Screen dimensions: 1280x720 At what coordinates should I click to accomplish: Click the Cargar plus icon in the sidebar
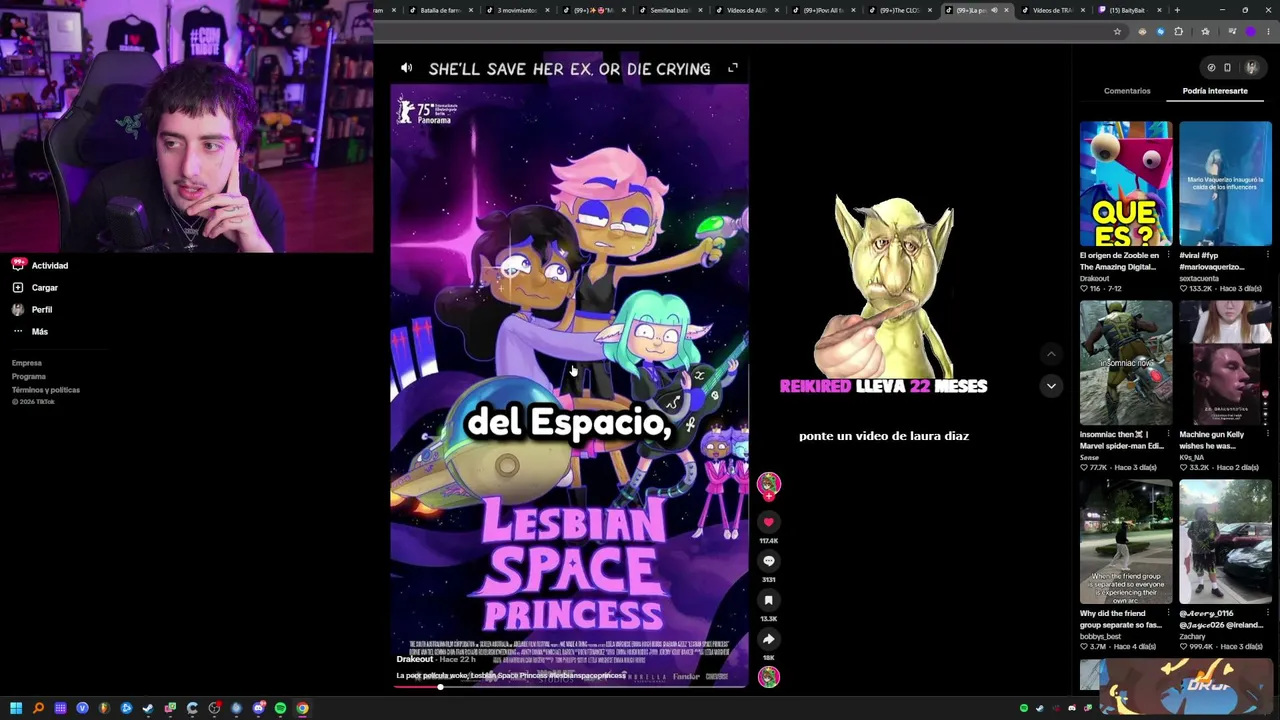(18, 288)
